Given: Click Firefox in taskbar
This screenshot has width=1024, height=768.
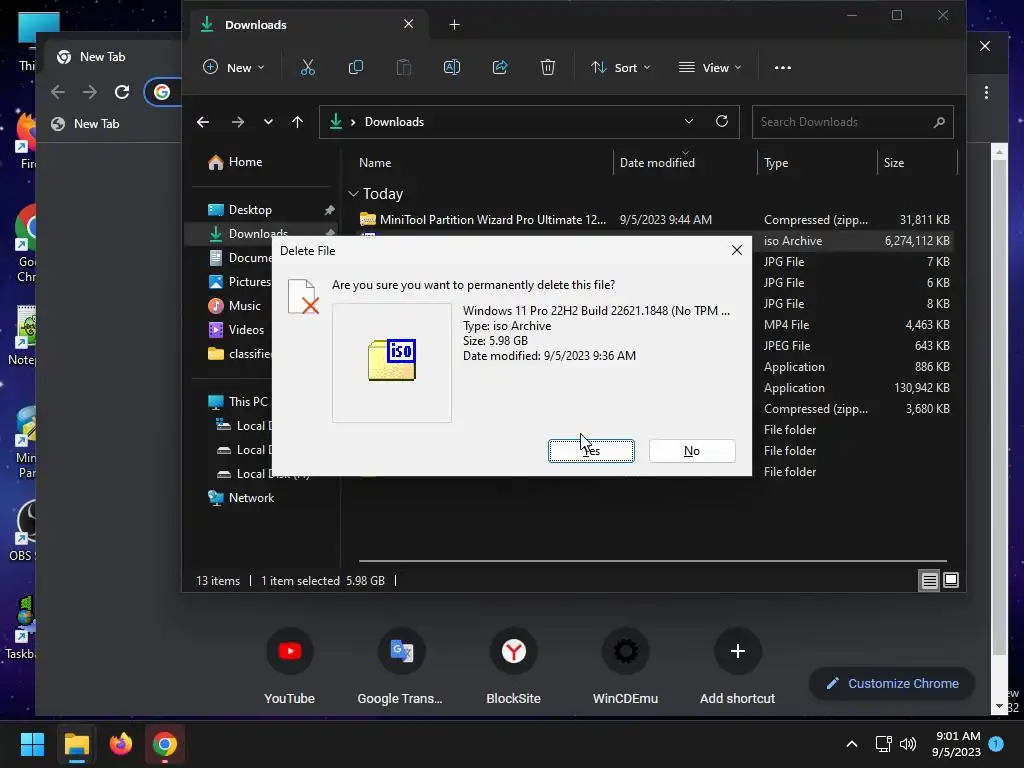Looking at the screenshot, I should coord(121,744).
